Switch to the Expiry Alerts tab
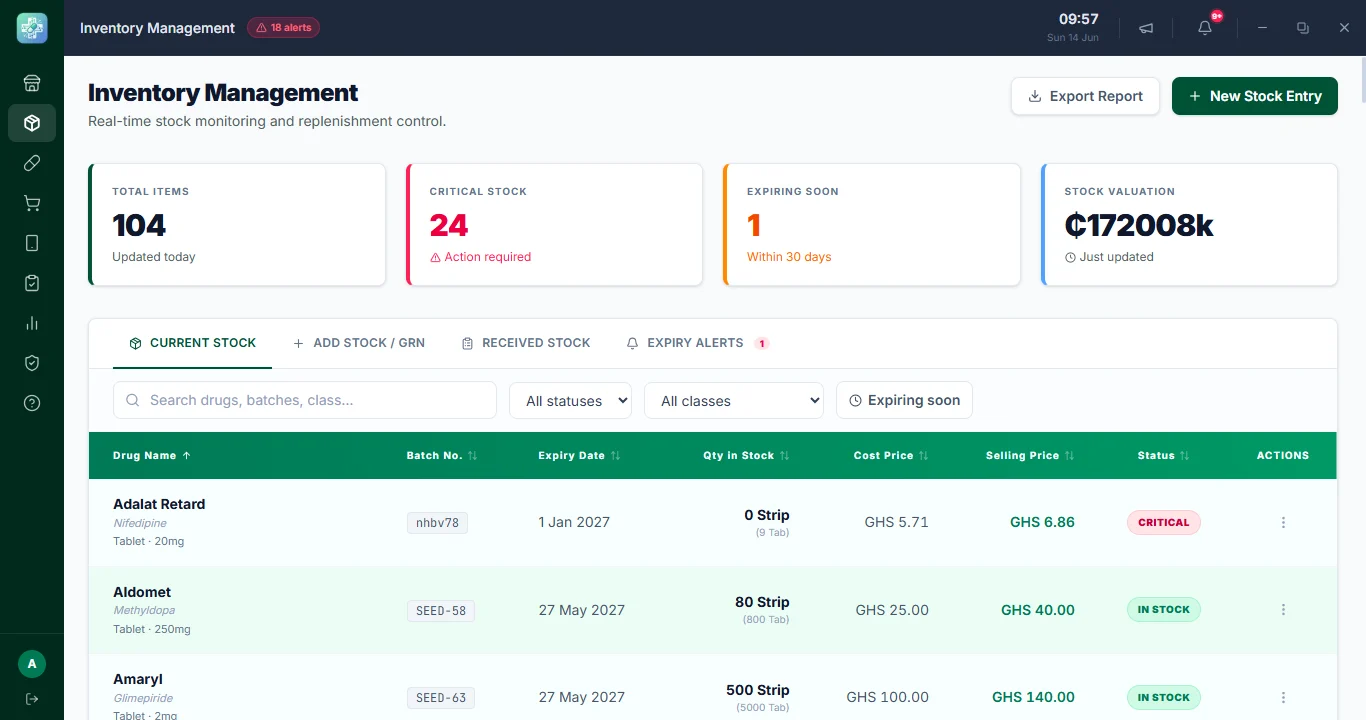This screenshot has width=1366, height=720. pyautogui.click(x=697, y=343)
